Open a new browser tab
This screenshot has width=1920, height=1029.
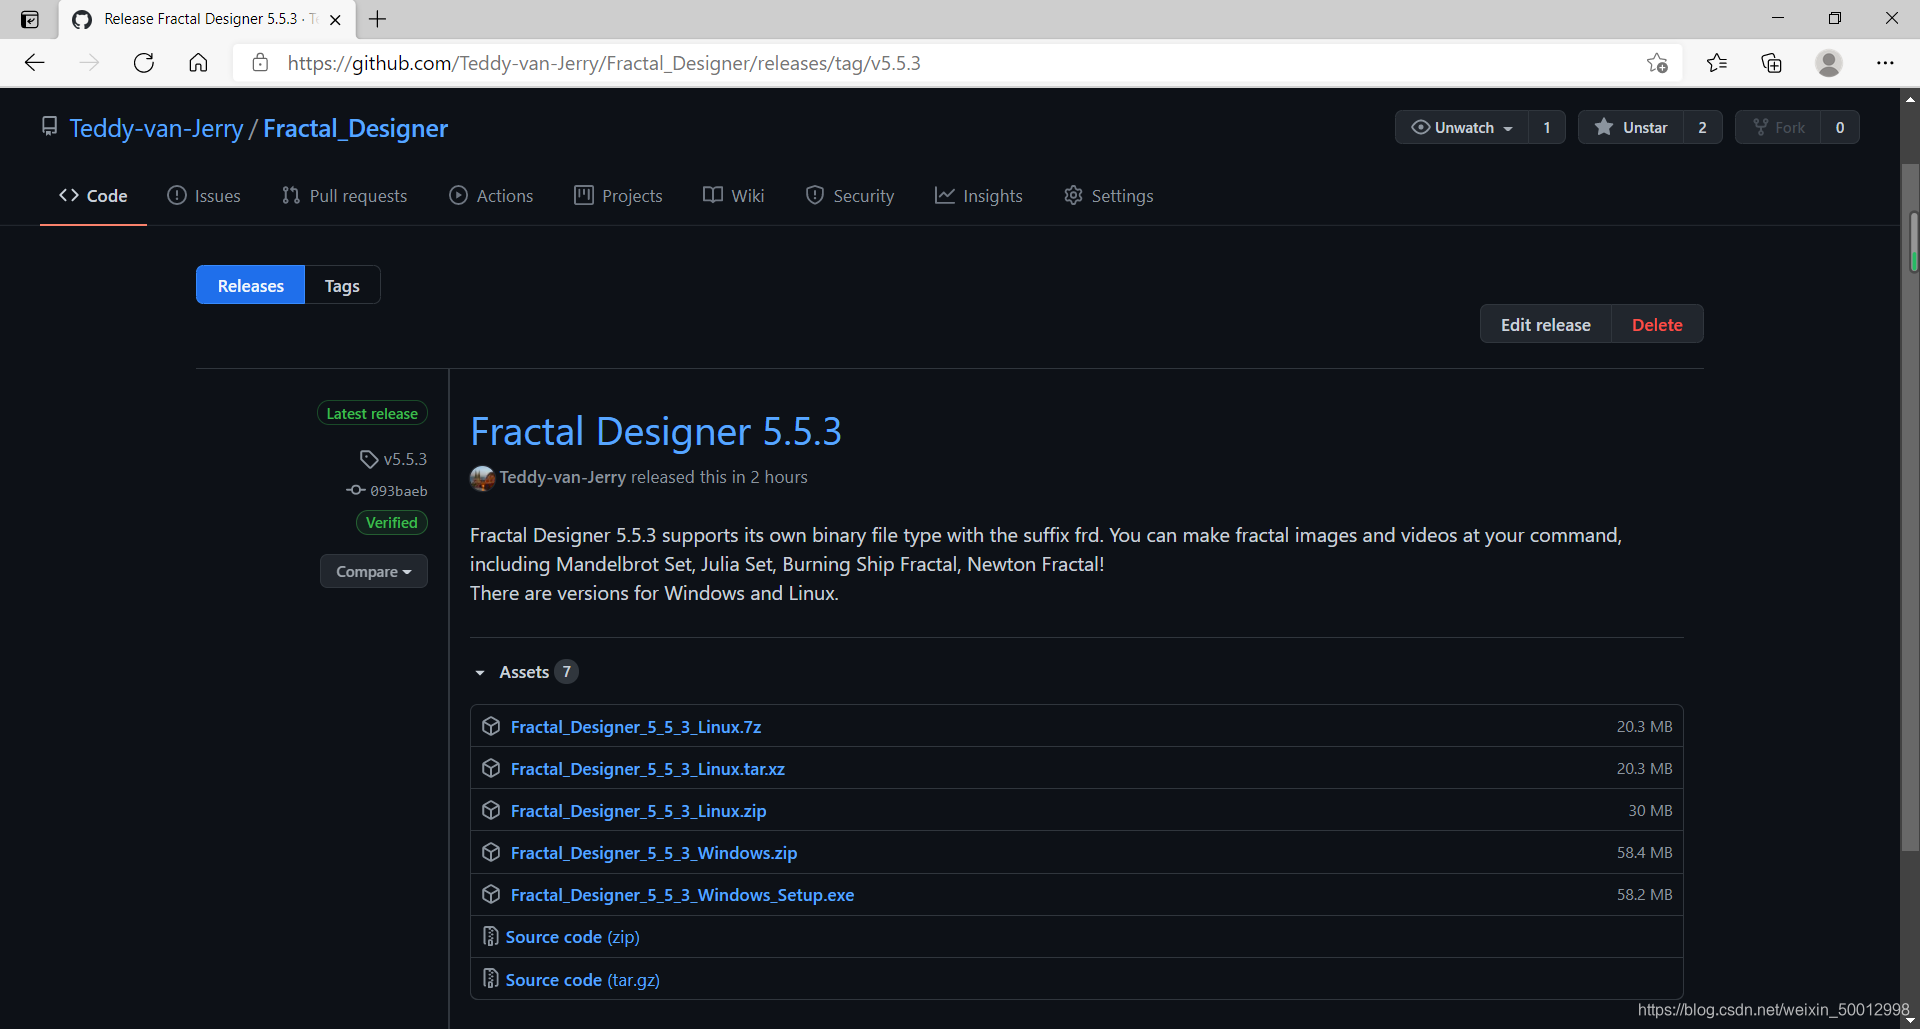(377, 19)
